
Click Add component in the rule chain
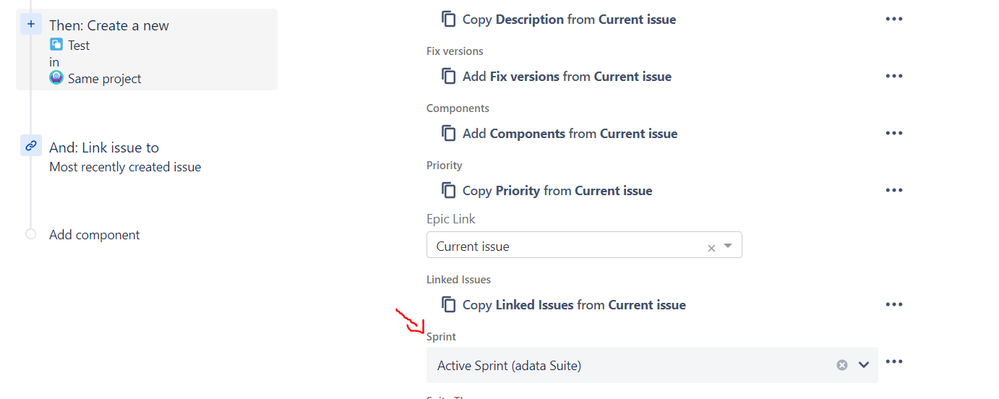click(94, 235)
